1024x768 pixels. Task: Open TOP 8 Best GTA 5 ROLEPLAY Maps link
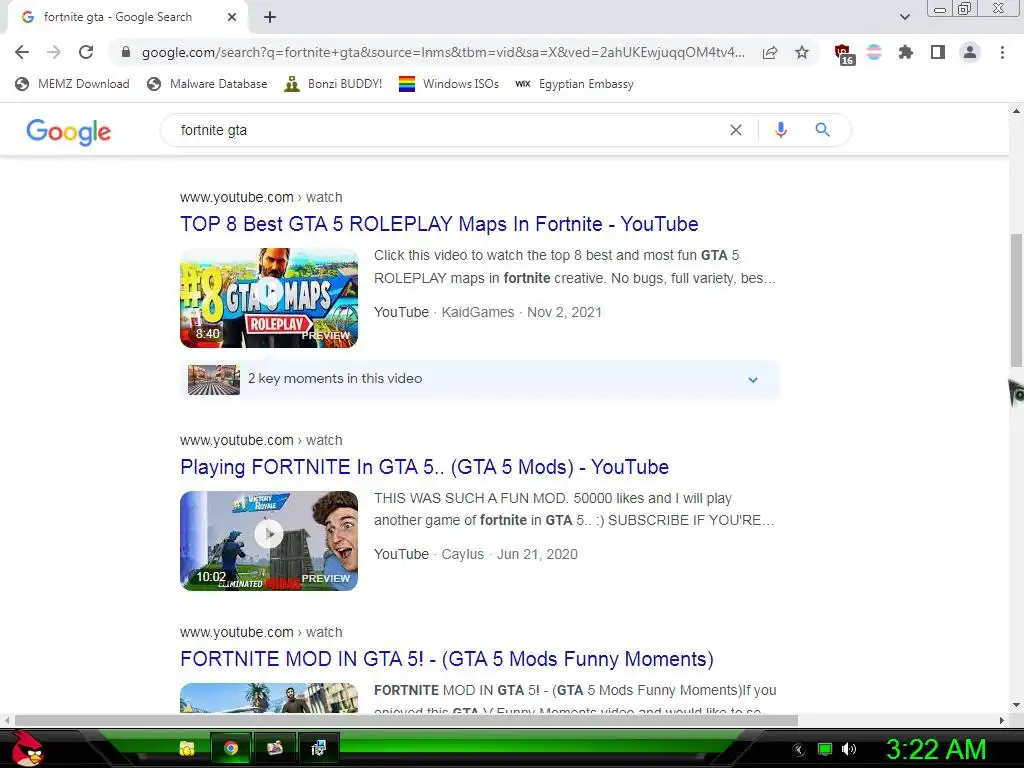(x=439, y=224)
